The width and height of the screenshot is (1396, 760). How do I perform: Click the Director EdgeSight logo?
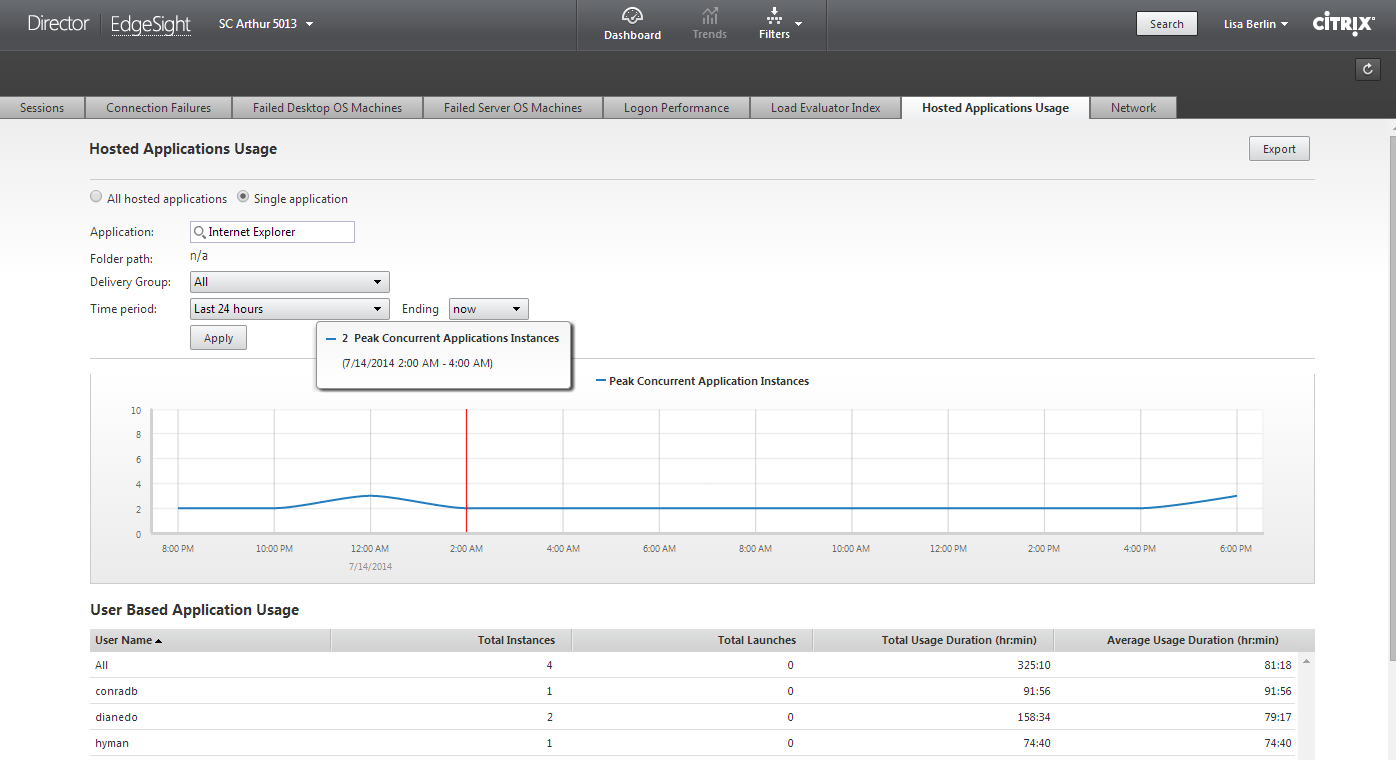coord(109,24)
